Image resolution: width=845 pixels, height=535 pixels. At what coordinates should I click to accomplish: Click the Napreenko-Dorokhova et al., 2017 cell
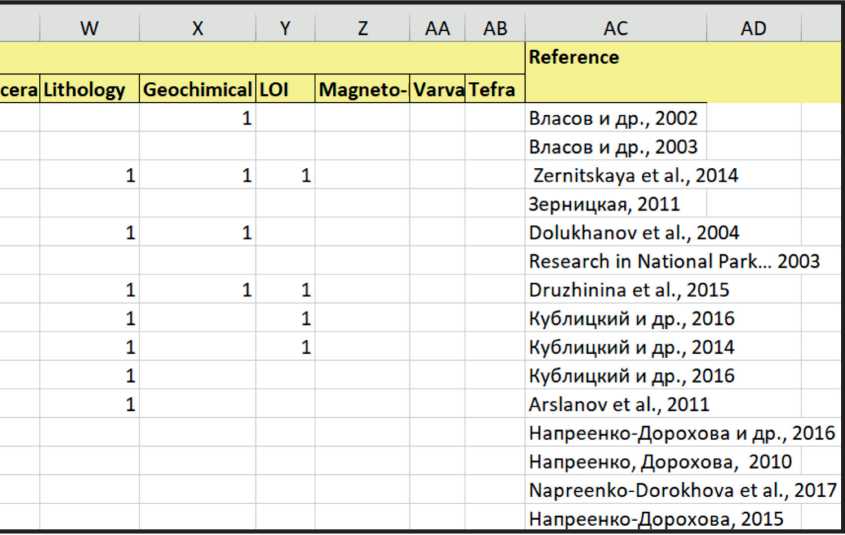click(682, 490)
